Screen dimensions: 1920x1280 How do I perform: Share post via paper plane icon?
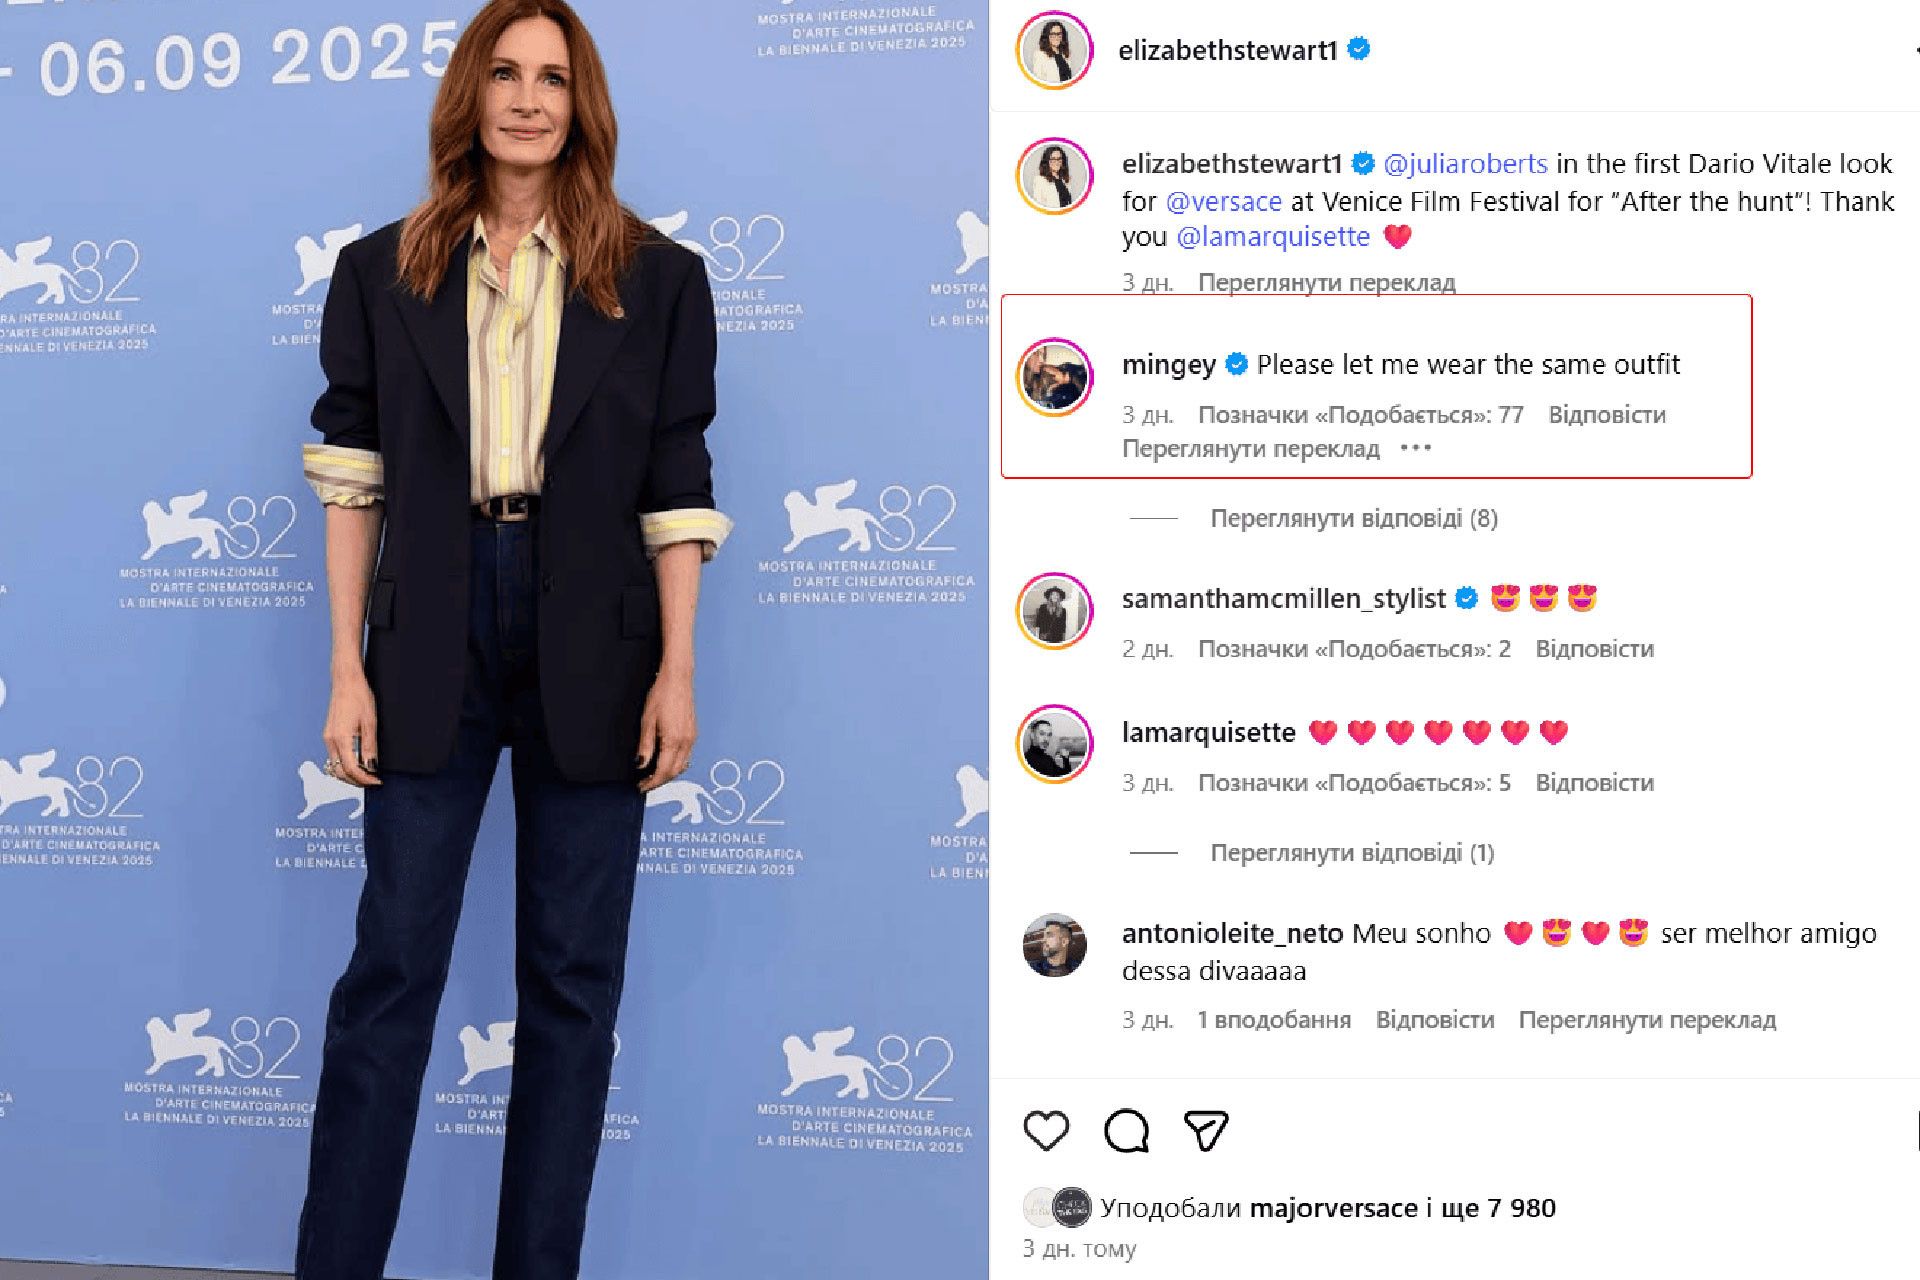point(1205,1131)
